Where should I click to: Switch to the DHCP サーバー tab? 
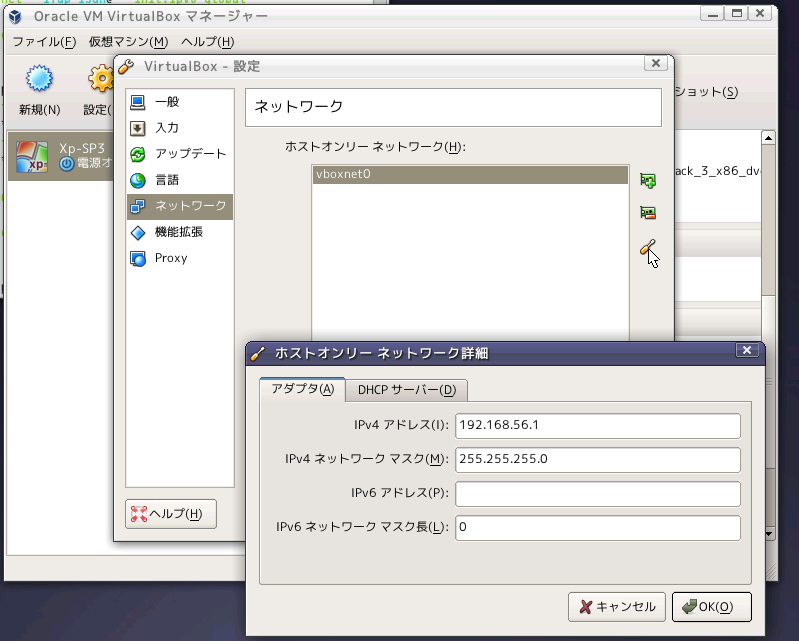point(406,390)
